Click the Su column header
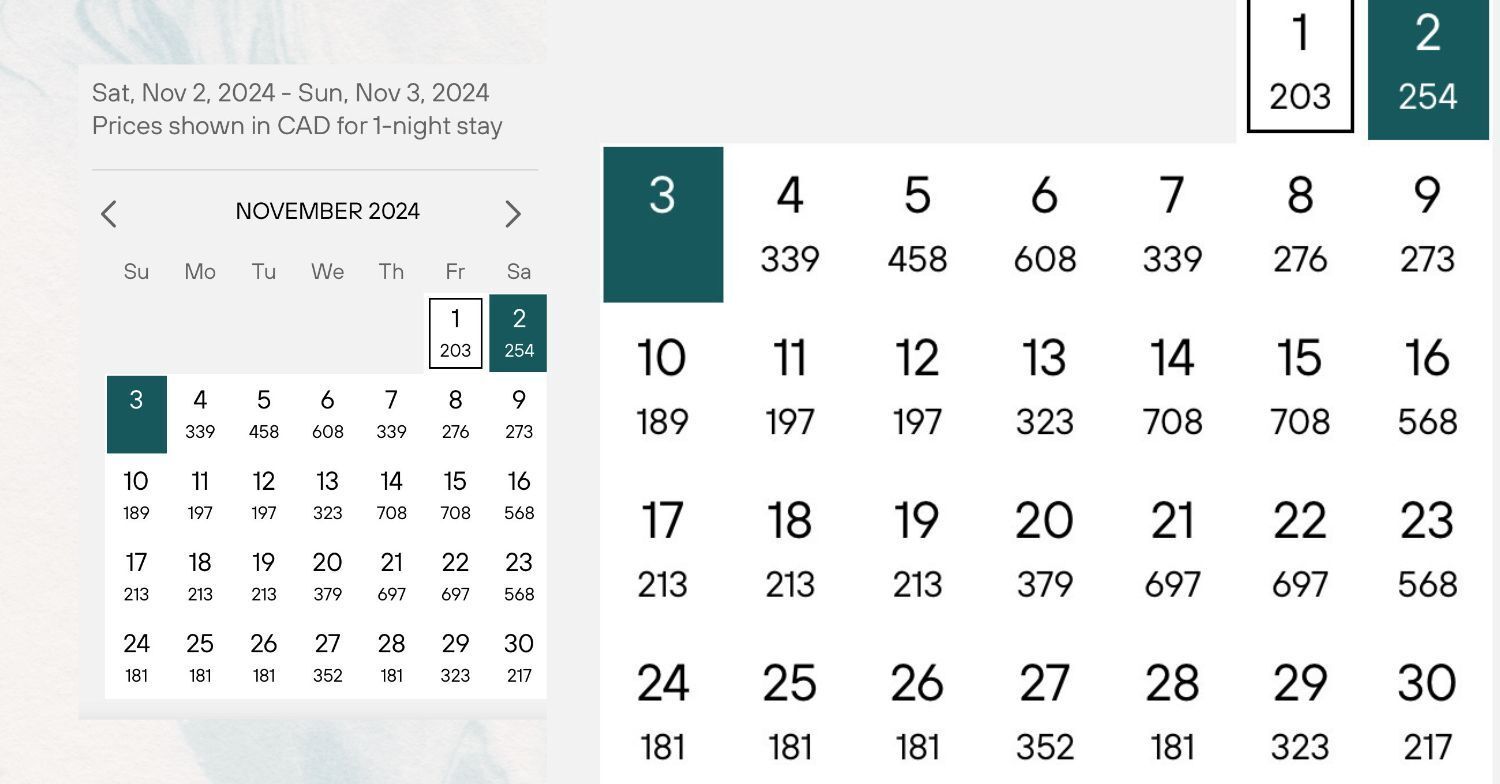The width and height of the screenshot is (1500, 784). click(x=136, y=271)
